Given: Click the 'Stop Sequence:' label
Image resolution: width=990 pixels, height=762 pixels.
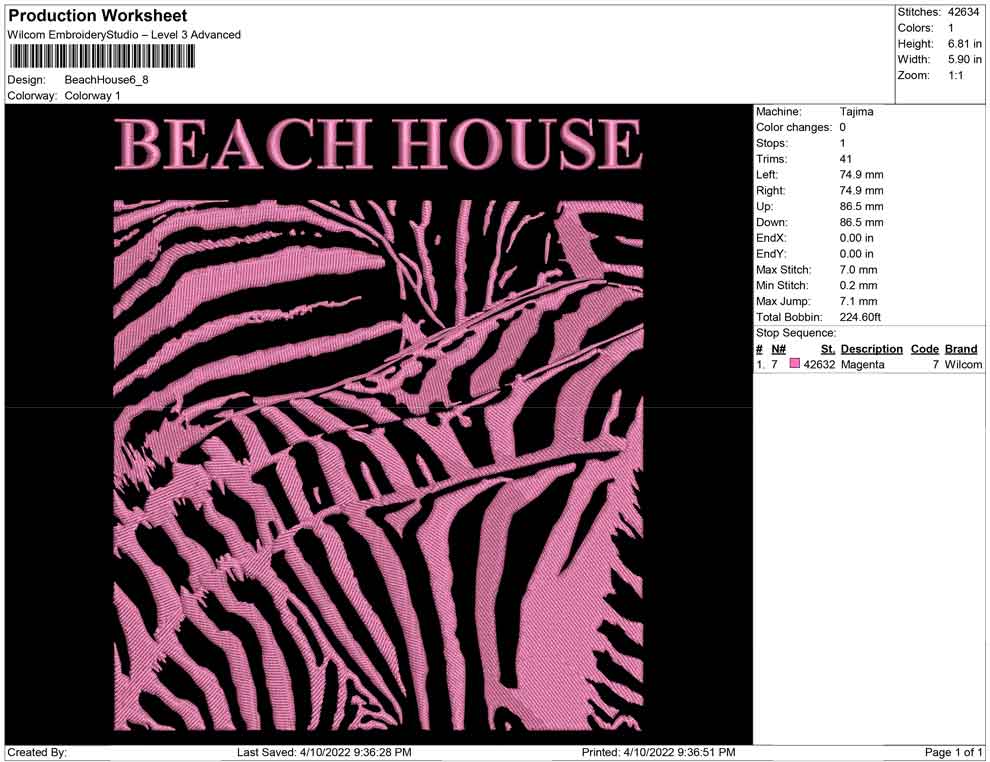Looking at the screenshot, I should coord(796,333).
